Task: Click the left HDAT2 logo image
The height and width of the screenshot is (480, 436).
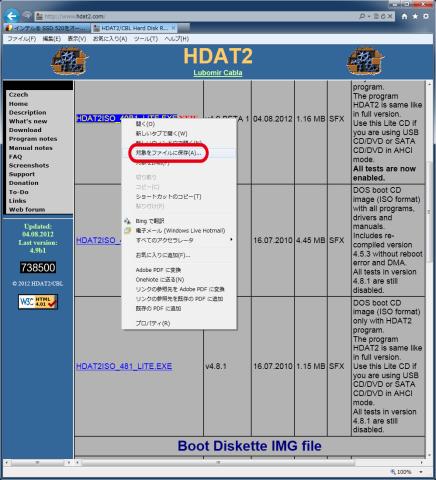Action: [70, 61]
